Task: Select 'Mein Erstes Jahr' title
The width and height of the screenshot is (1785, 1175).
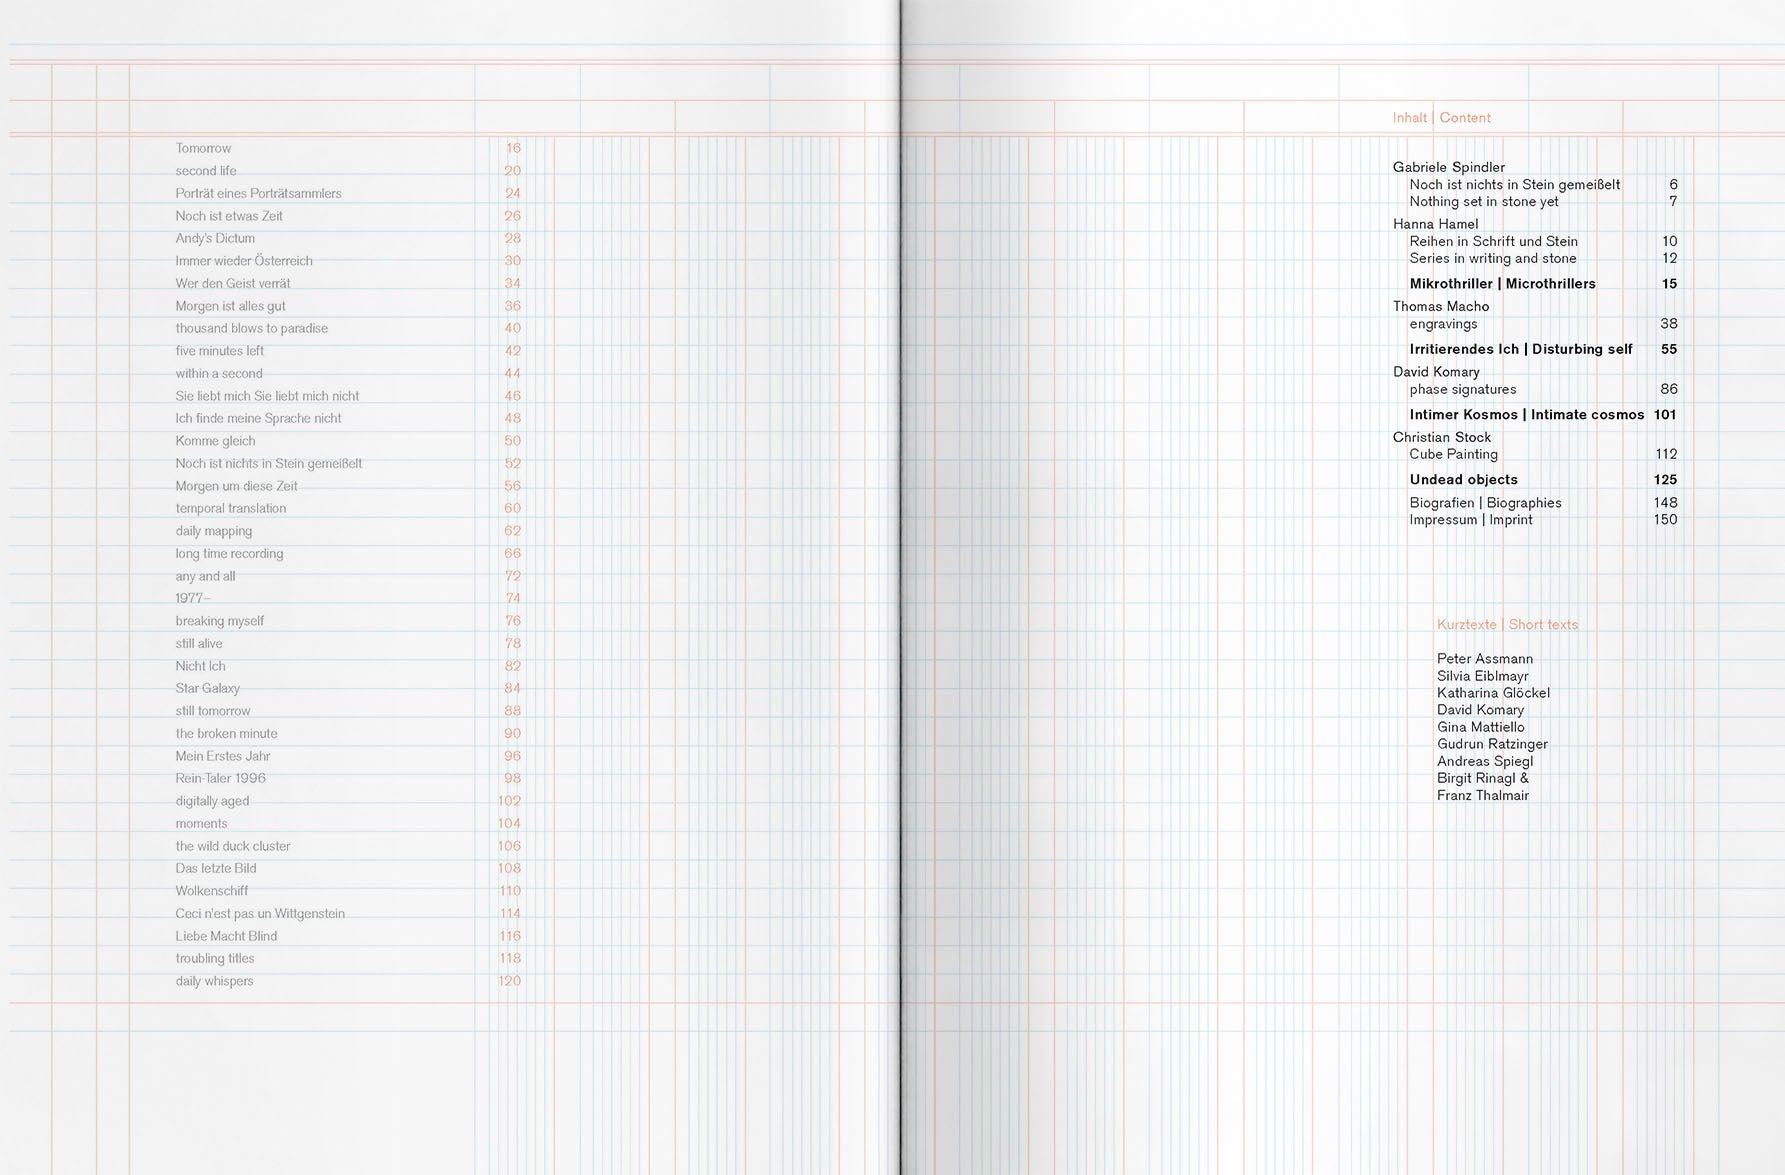Action: tap(222, 756)
